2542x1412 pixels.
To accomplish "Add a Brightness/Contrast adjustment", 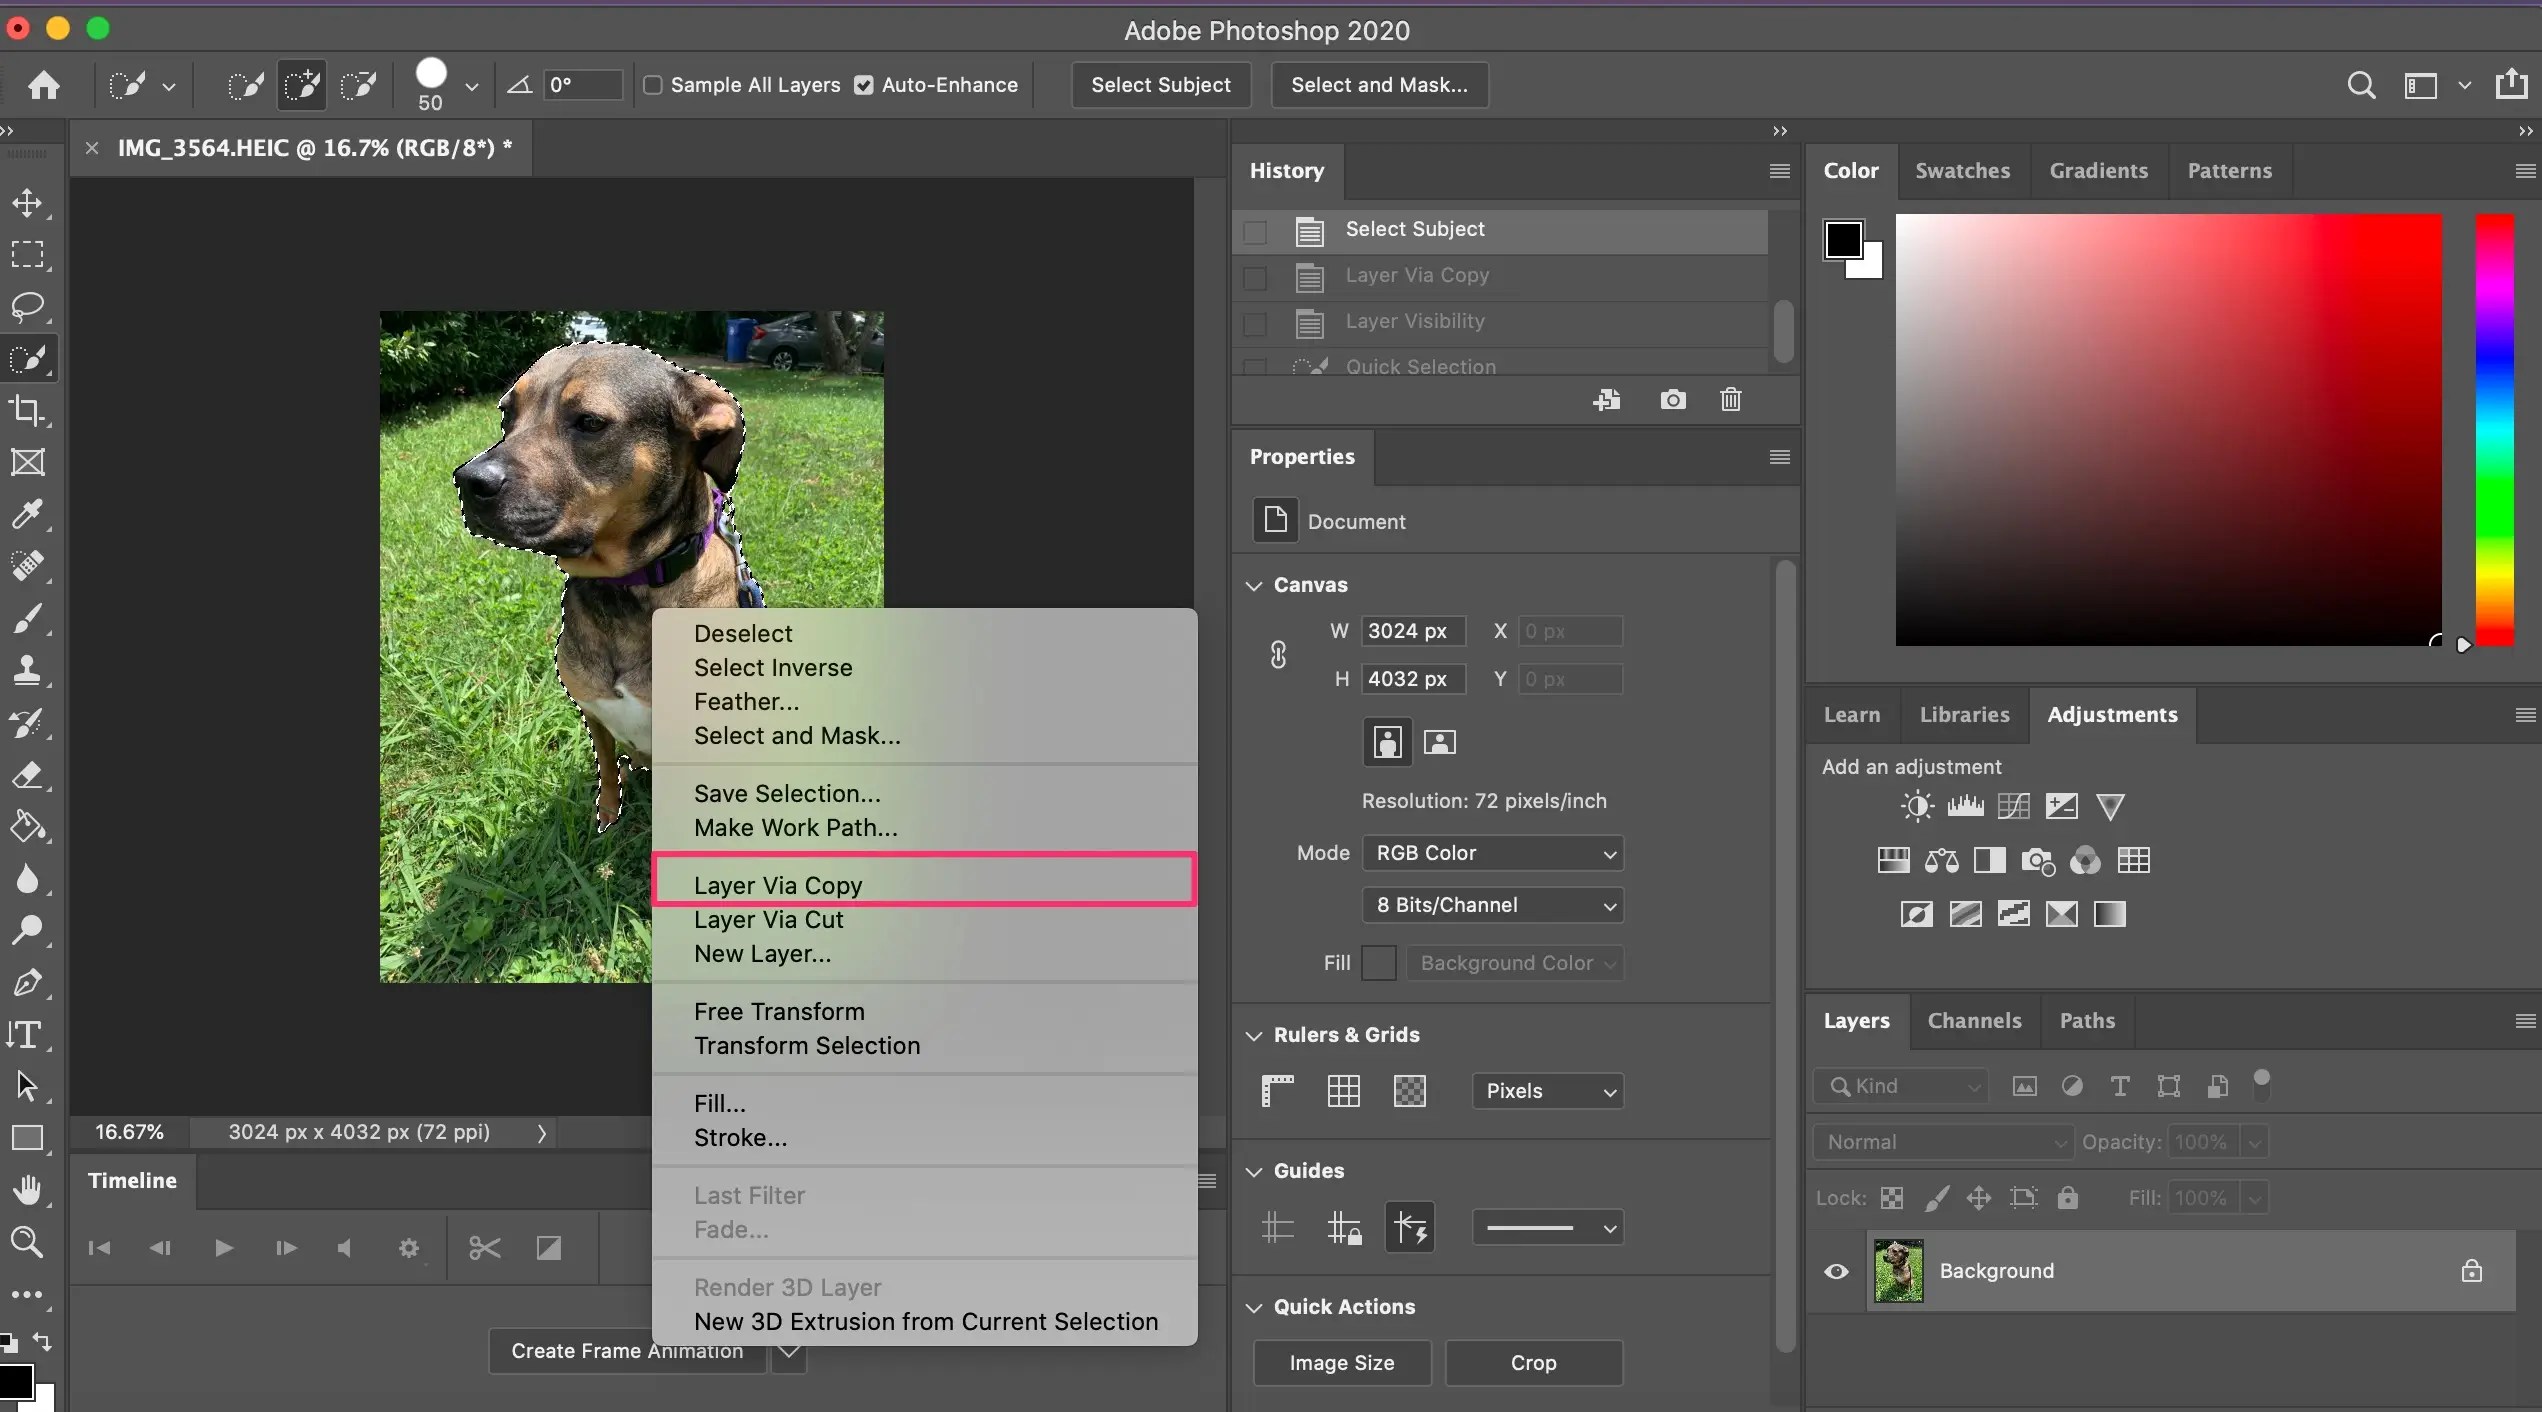I will (x=1916, y=806).
